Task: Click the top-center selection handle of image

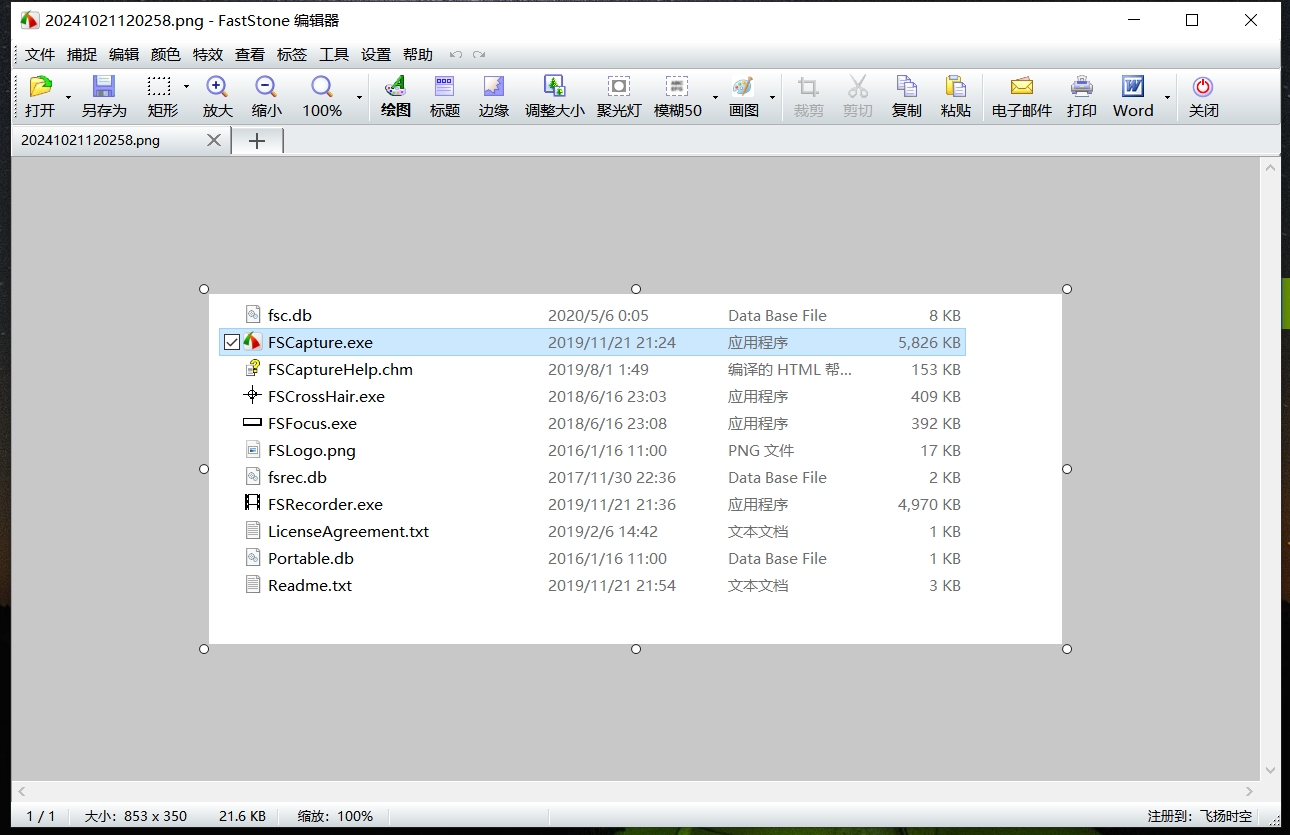Action: coord(636,289)
